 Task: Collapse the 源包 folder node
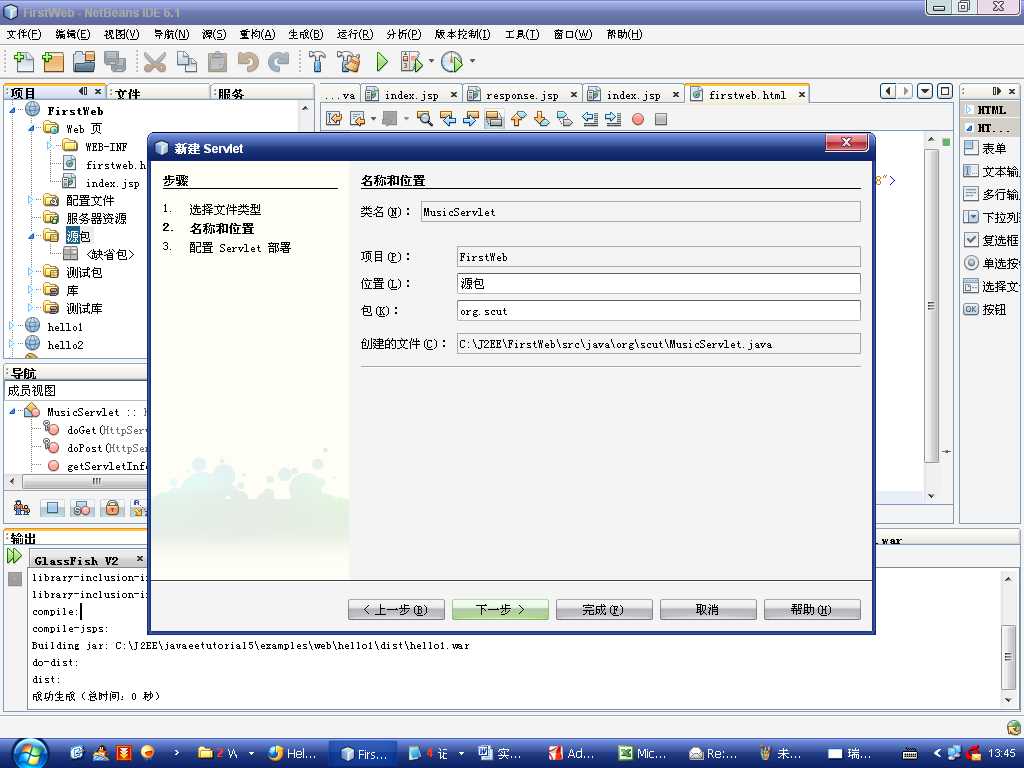tap(31, 236)
